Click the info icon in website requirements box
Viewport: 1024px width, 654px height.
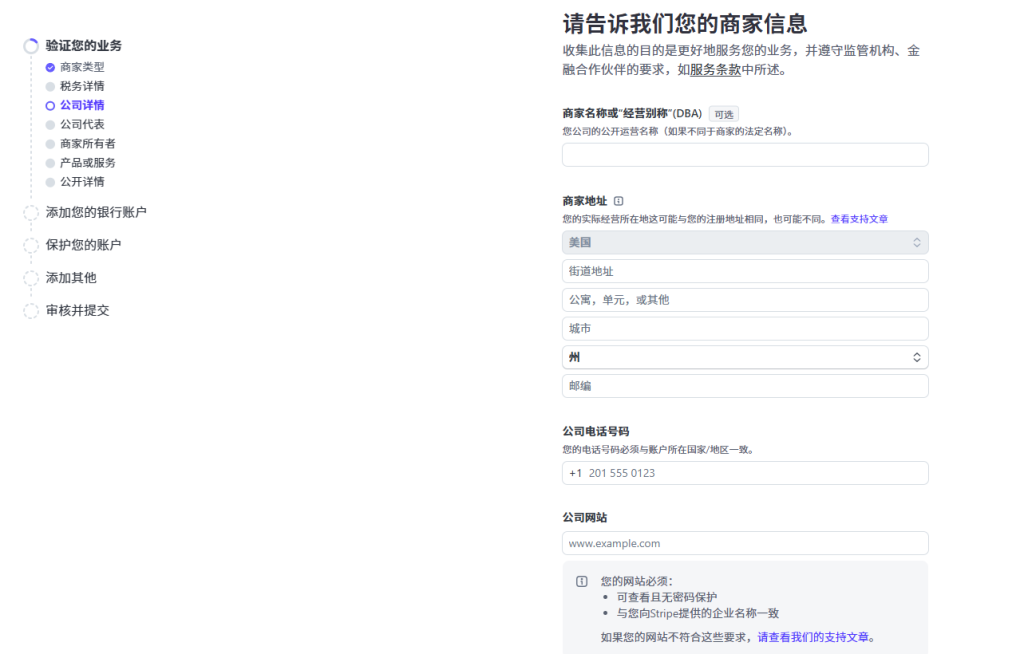[582, 582]
